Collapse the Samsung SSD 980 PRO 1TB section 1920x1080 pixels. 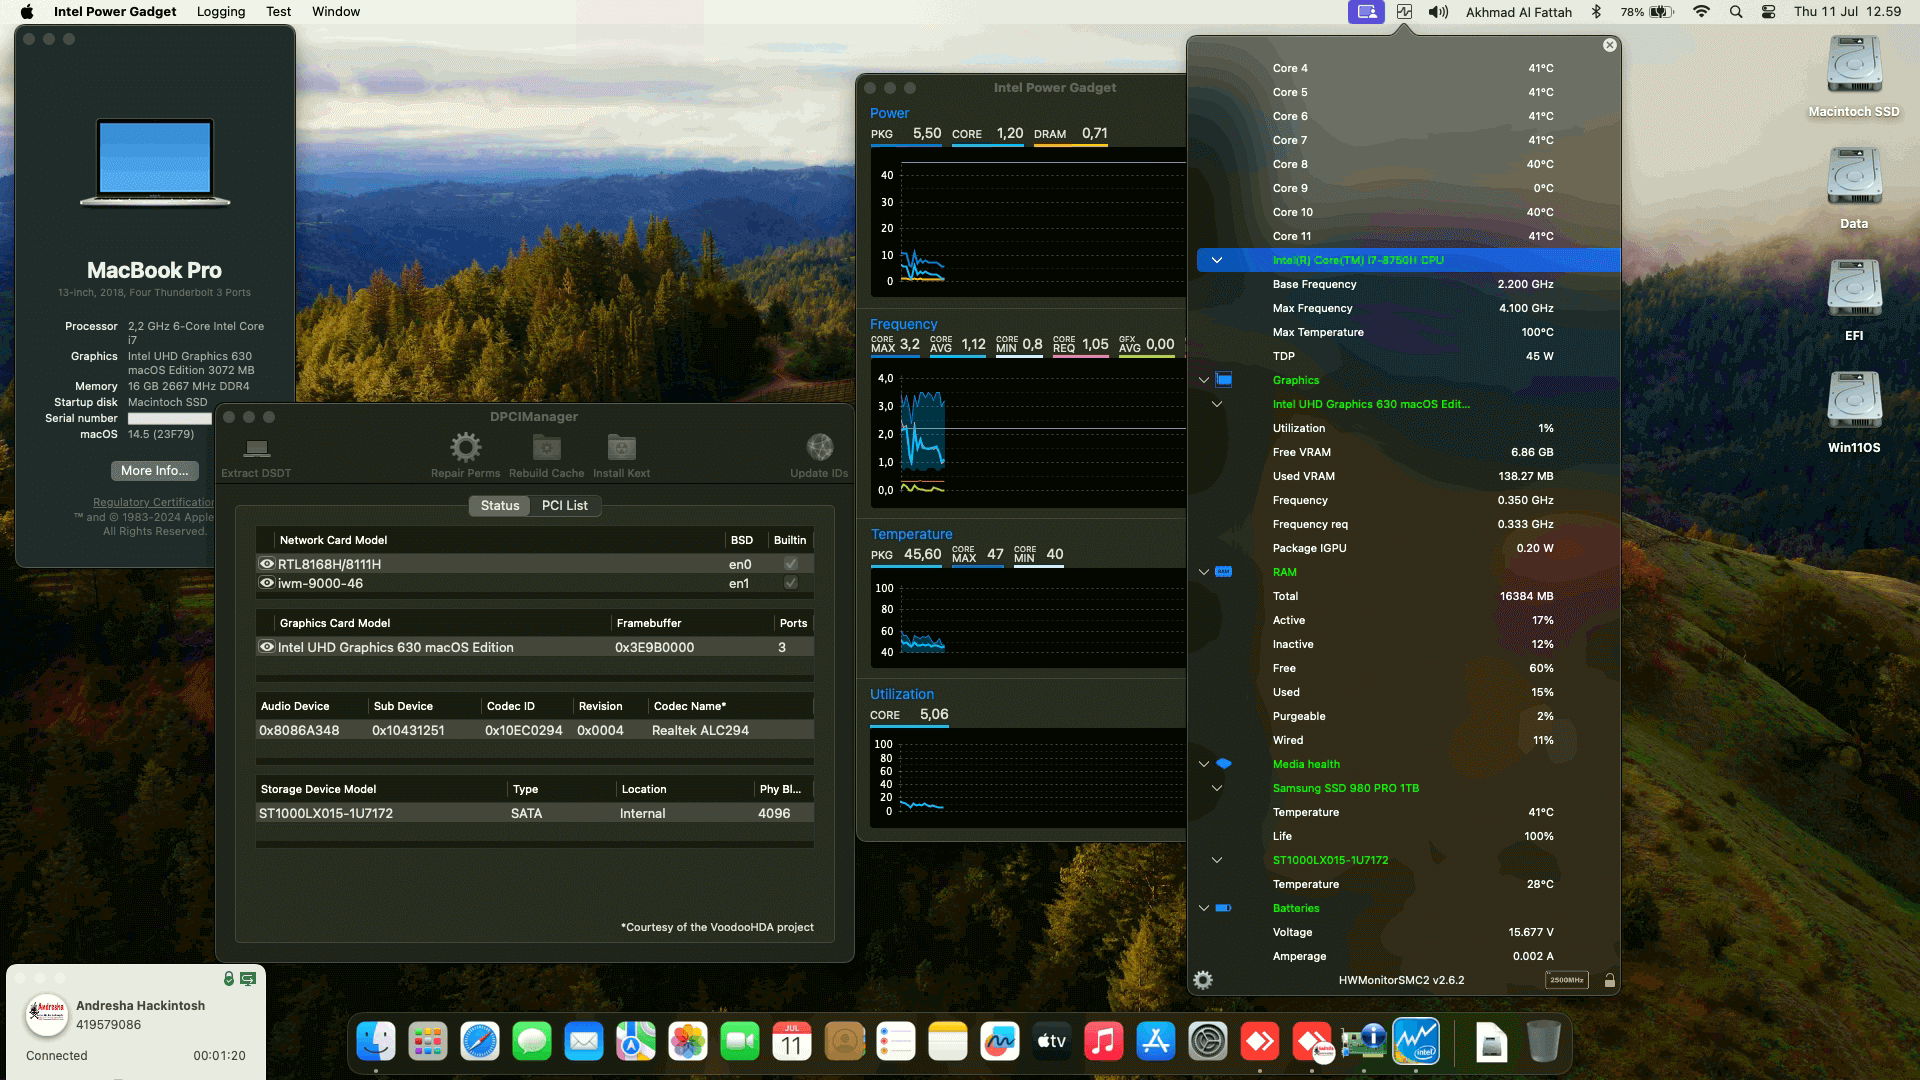coord(1217,787)
